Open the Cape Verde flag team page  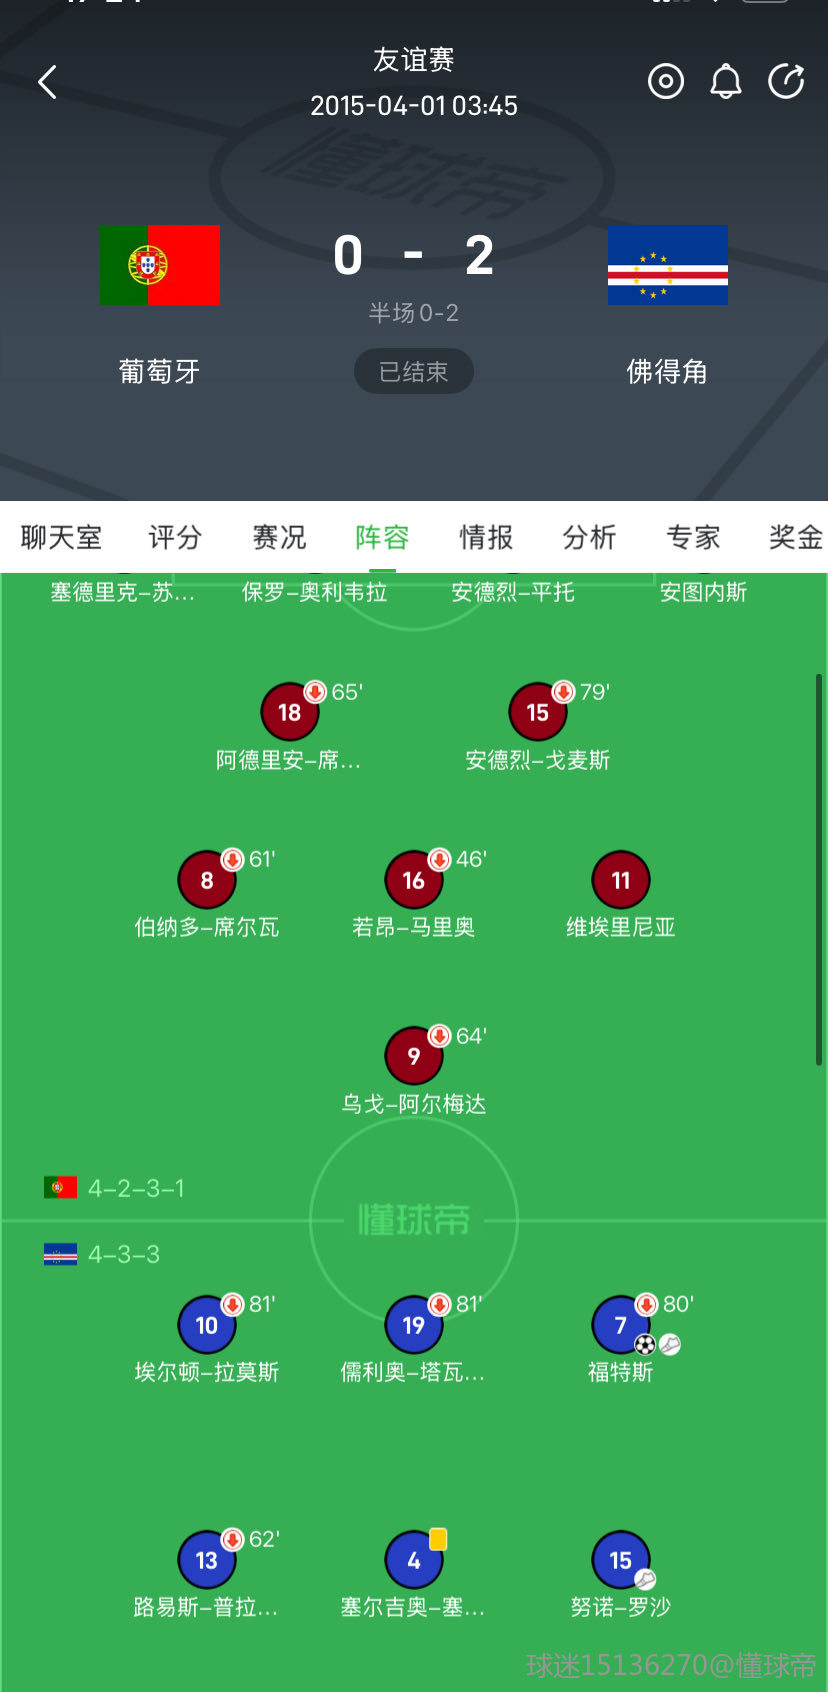(668, 265)
